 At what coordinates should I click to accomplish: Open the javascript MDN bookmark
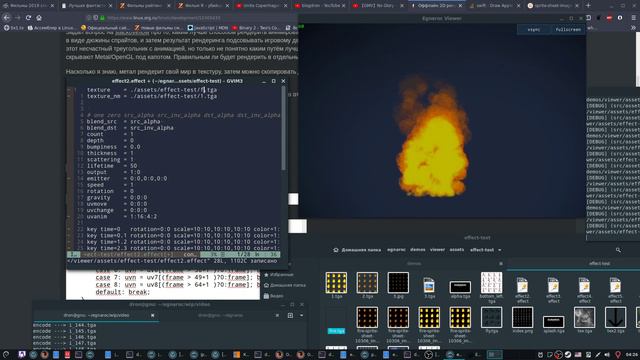pyautogui.click(x=208, y=28)
